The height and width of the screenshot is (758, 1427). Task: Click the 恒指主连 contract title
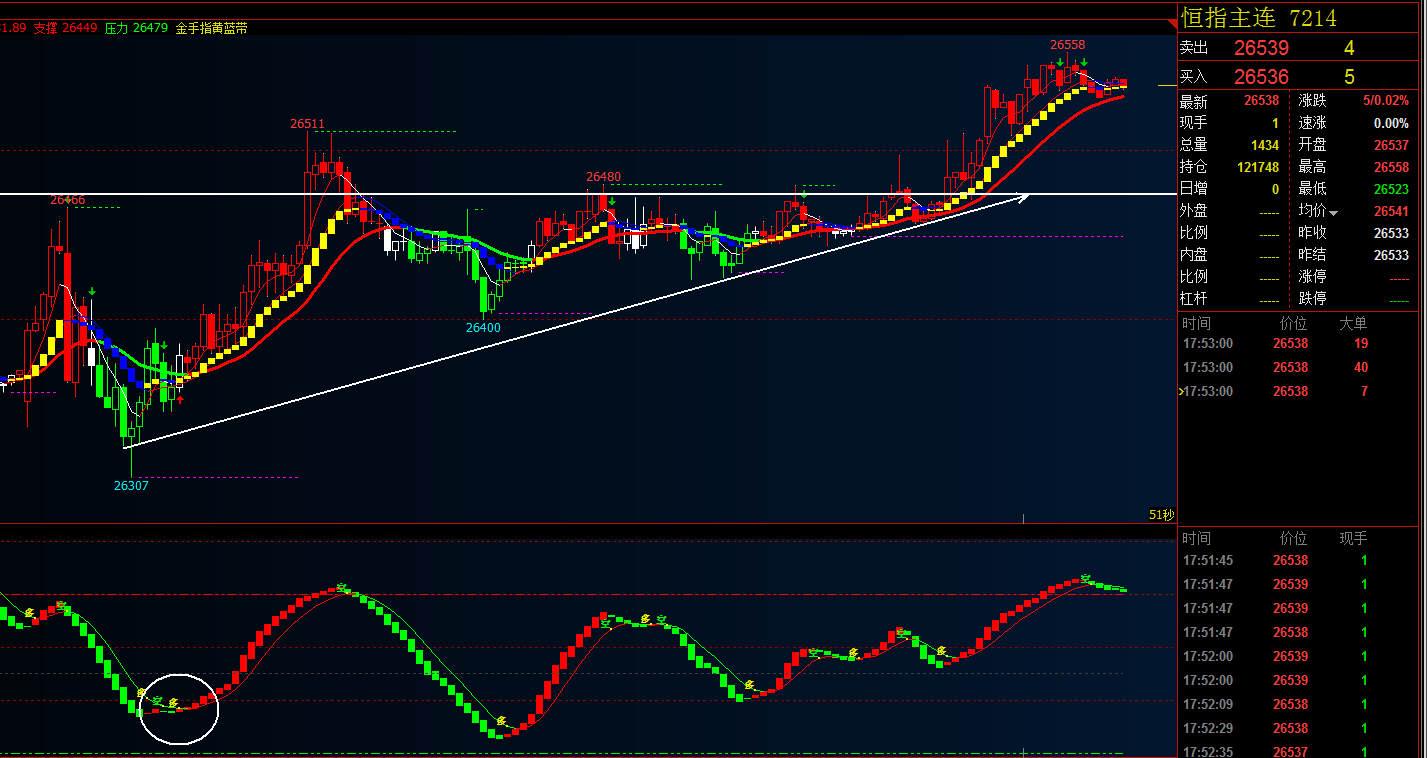(x=1229, y=18)
